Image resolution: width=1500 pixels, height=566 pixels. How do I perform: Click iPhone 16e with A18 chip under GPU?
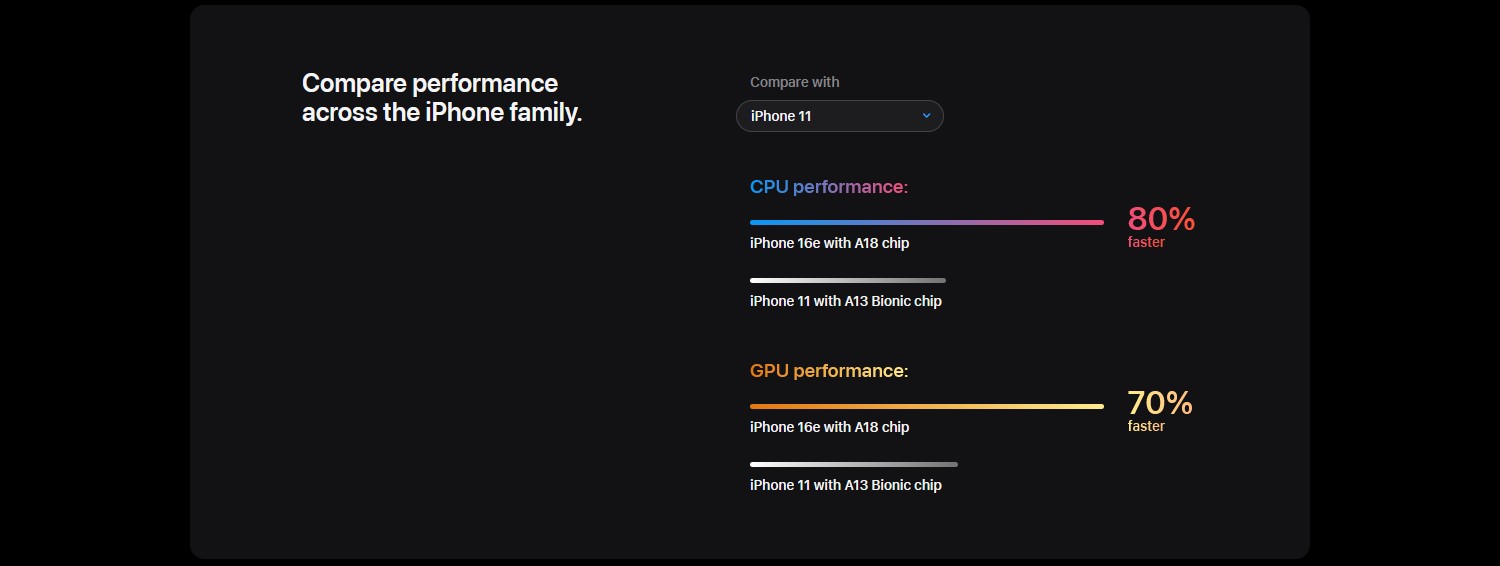click(830, 427)
